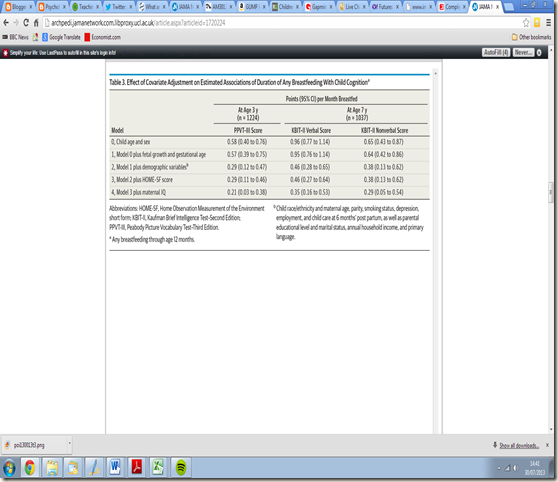
Task: Select the row label 4, Model 3 plus maternal IQ
Action: point(138,192)
